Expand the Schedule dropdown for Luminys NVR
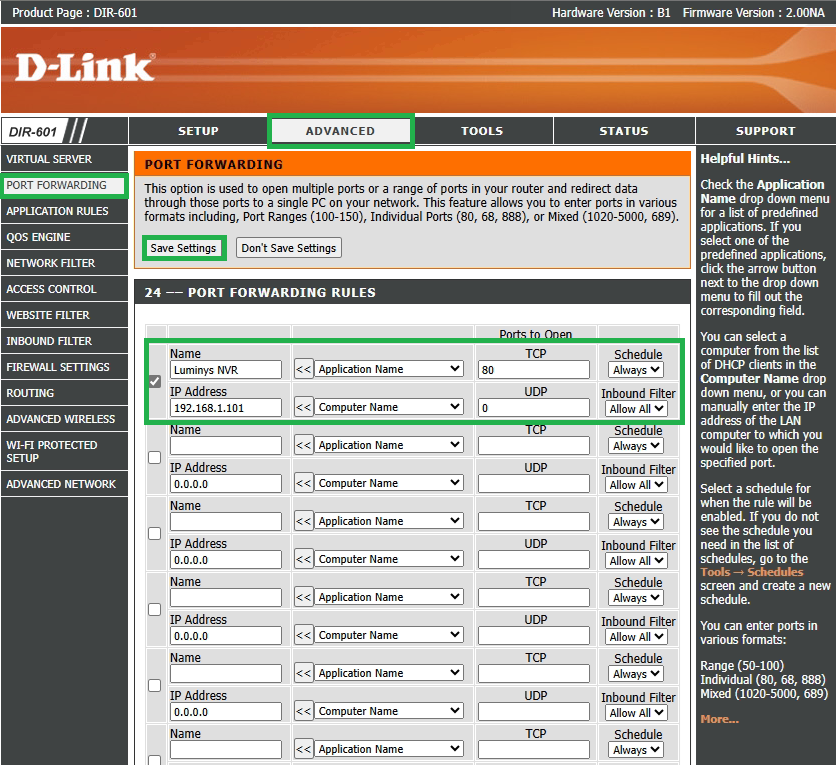The height and width of the screenshot is (765, 836). [636, 370]
